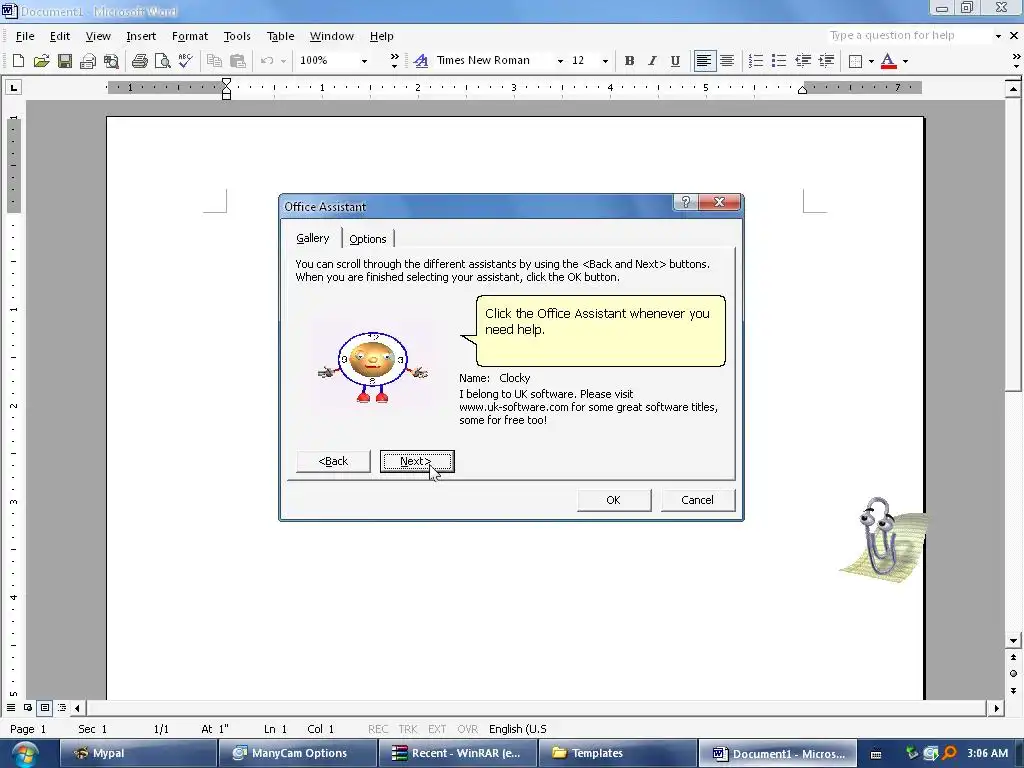Align text left

703,61
